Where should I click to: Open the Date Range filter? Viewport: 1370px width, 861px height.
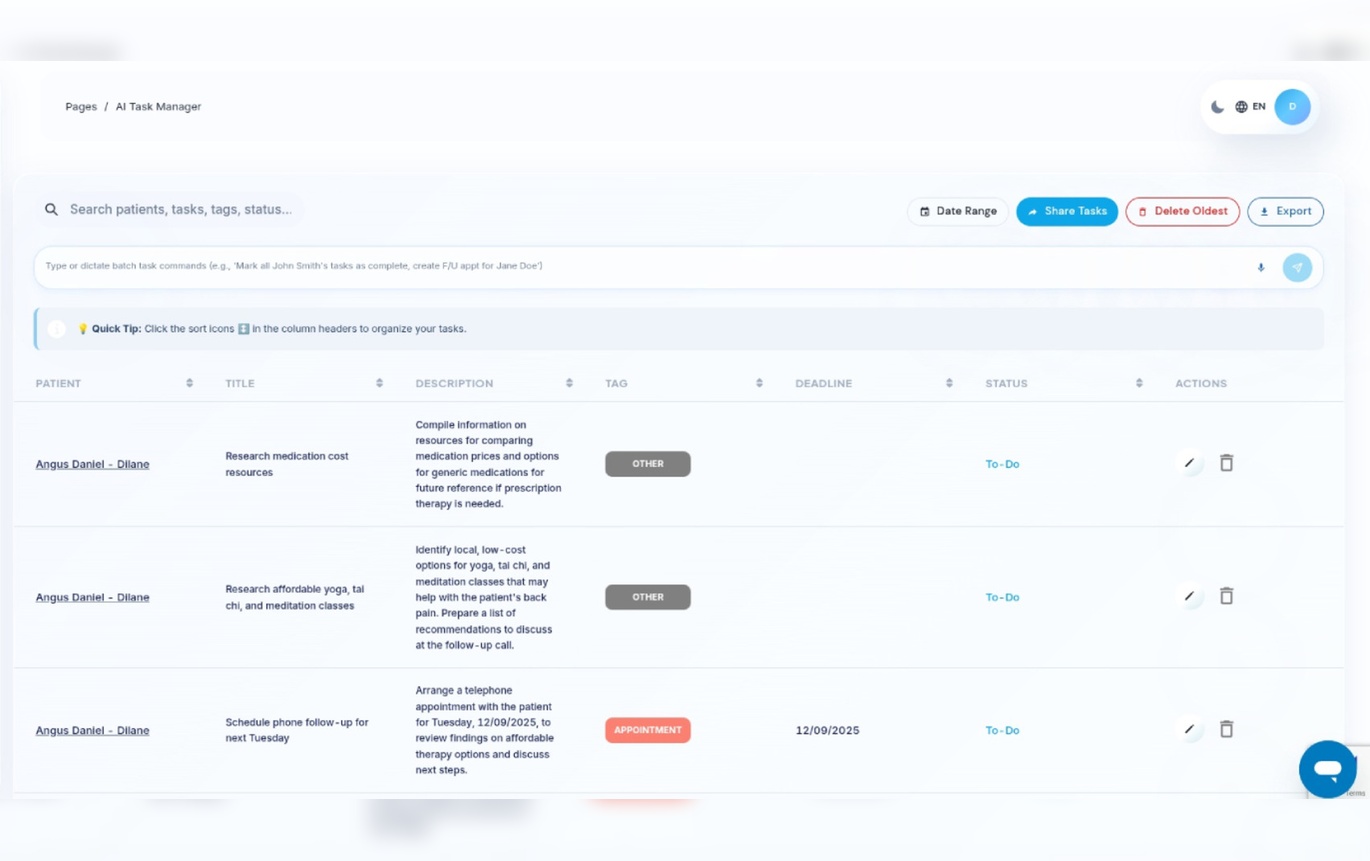pyautogui.click(x=958, y=211)
